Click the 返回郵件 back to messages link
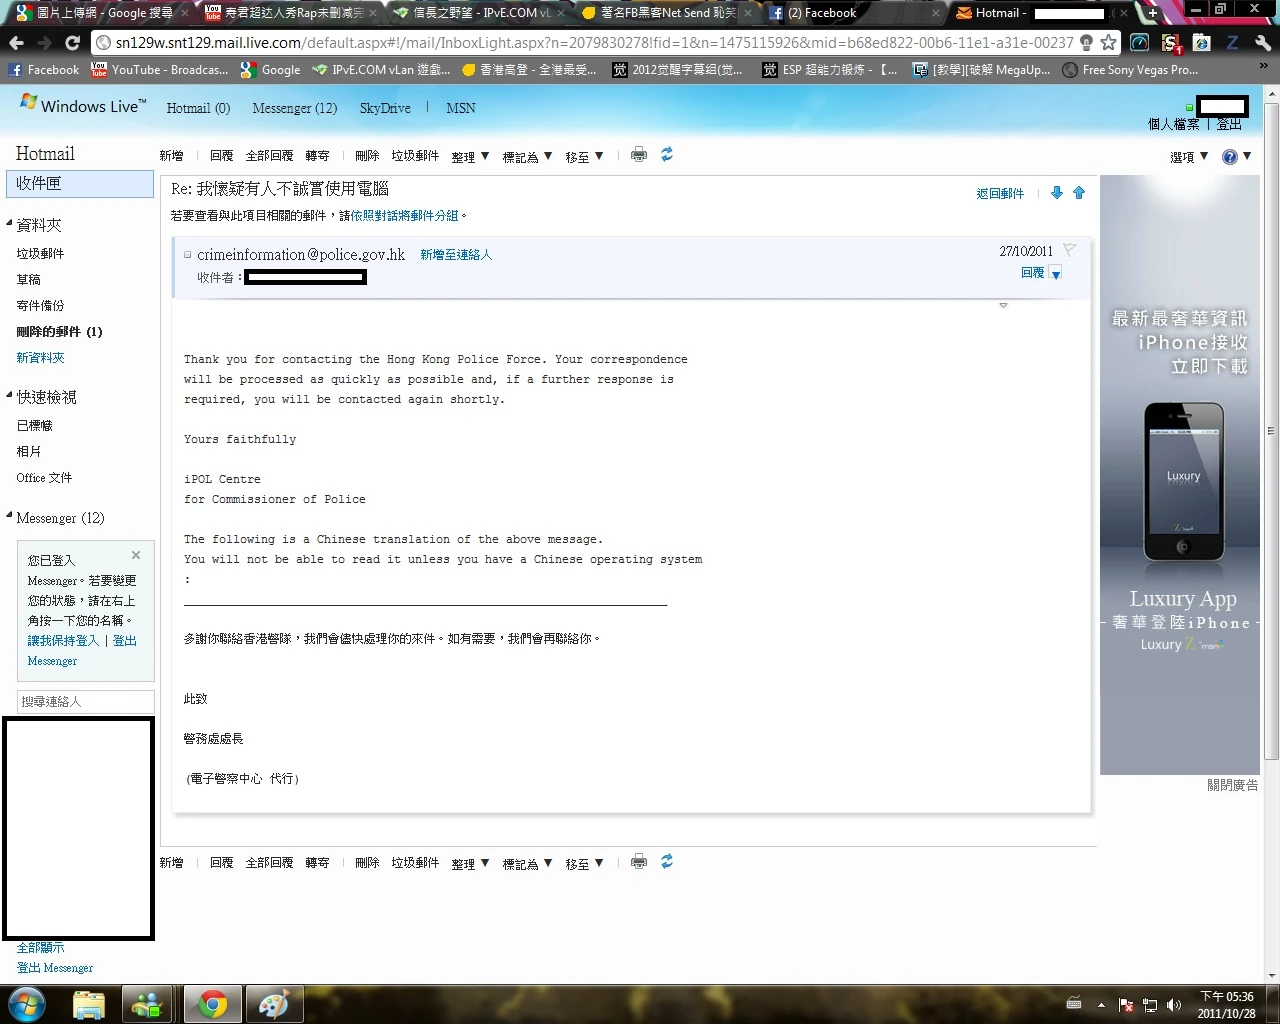 [x=1000, y=194]
